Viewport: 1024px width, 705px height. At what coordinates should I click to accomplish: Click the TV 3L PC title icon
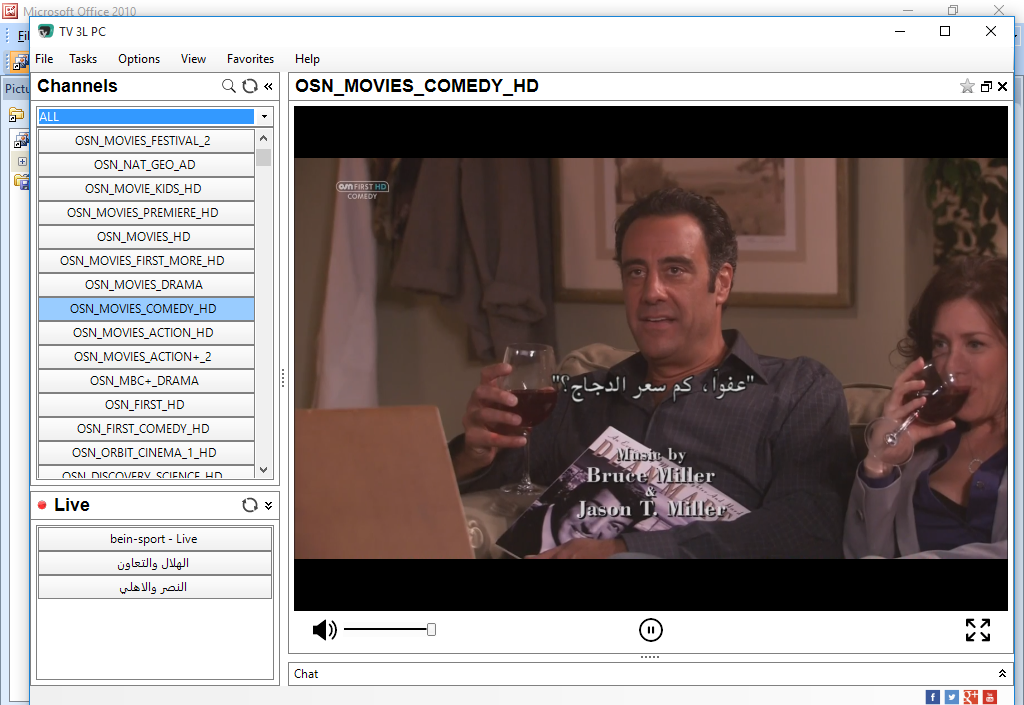[45, 31]
